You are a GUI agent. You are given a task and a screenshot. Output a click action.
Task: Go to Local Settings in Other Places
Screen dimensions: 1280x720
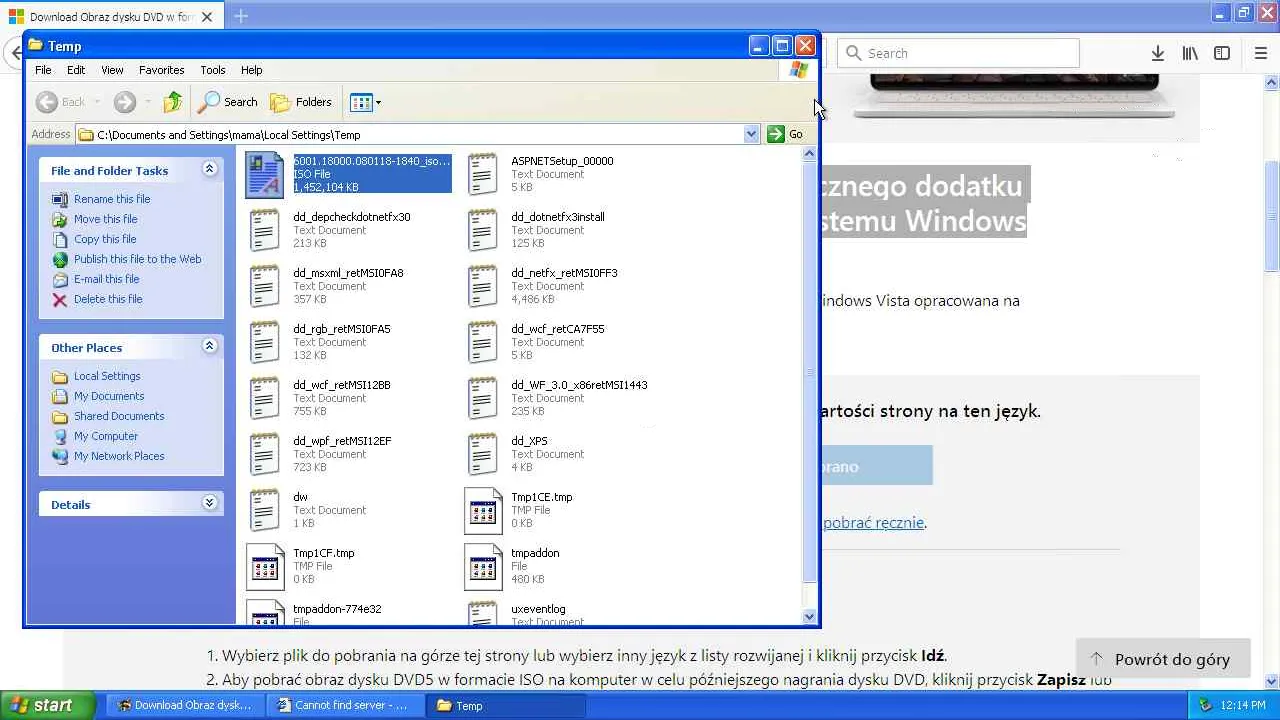click(107, 376)
